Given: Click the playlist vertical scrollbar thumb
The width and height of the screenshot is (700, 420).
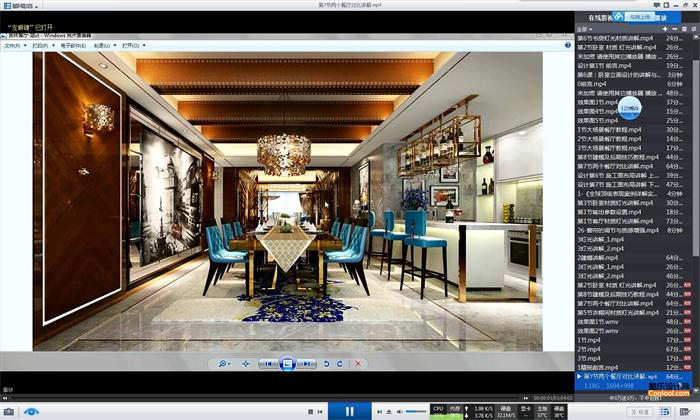Looking at the screenshot, I should 696,158.
